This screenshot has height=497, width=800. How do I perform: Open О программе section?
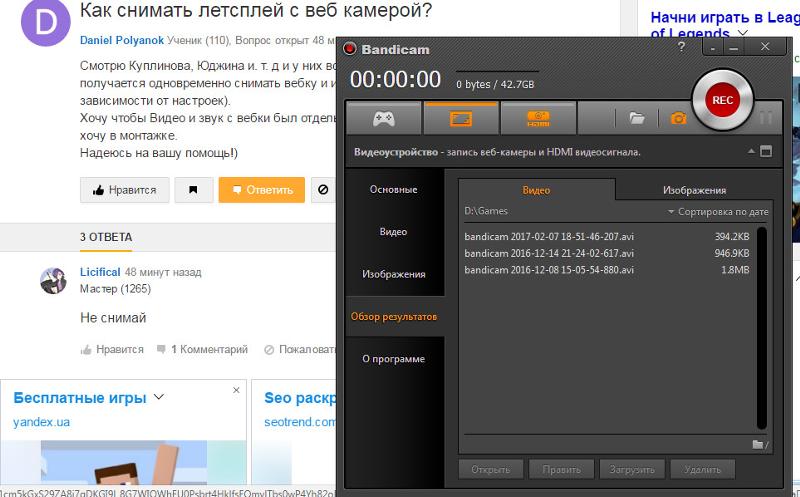(x=393, y=359)
